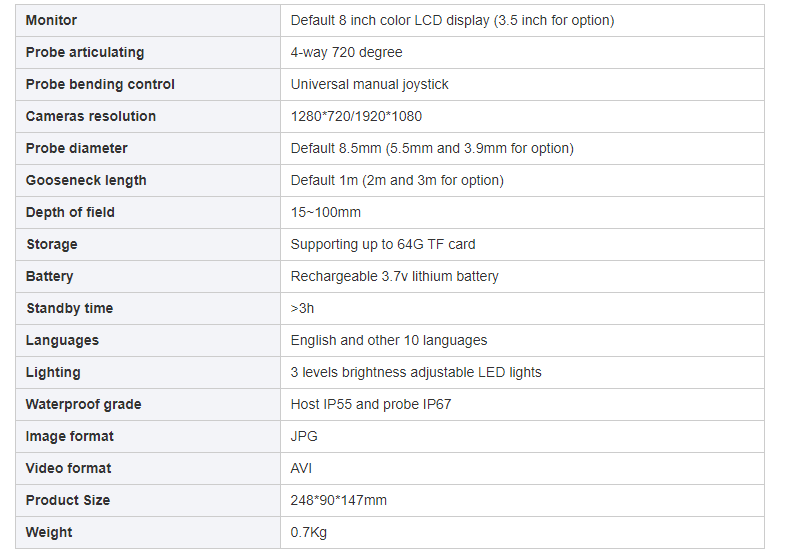Click the JPG image format value
The image size is (800, 555).
(x=304, y=436)
